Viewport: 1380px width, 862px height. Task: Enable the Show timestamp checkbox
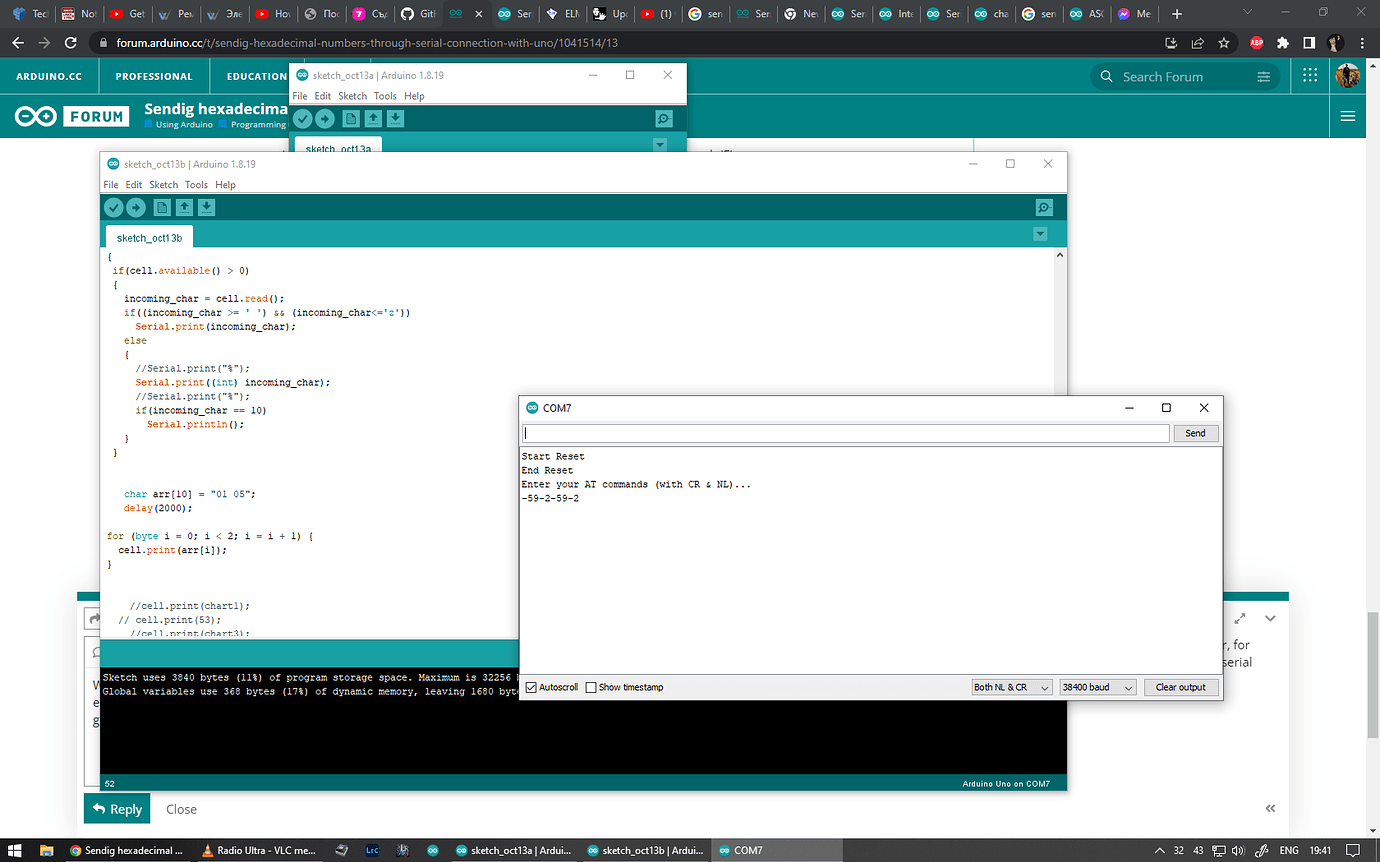pos(591,687)
